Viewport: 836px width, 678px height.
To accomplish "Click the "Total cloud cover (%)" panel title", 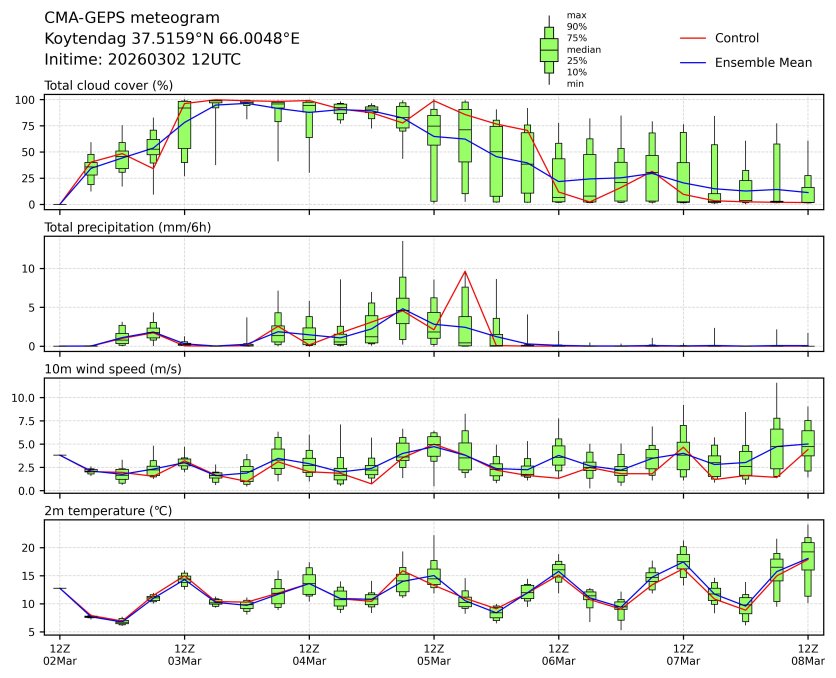I will pos(109,86).
